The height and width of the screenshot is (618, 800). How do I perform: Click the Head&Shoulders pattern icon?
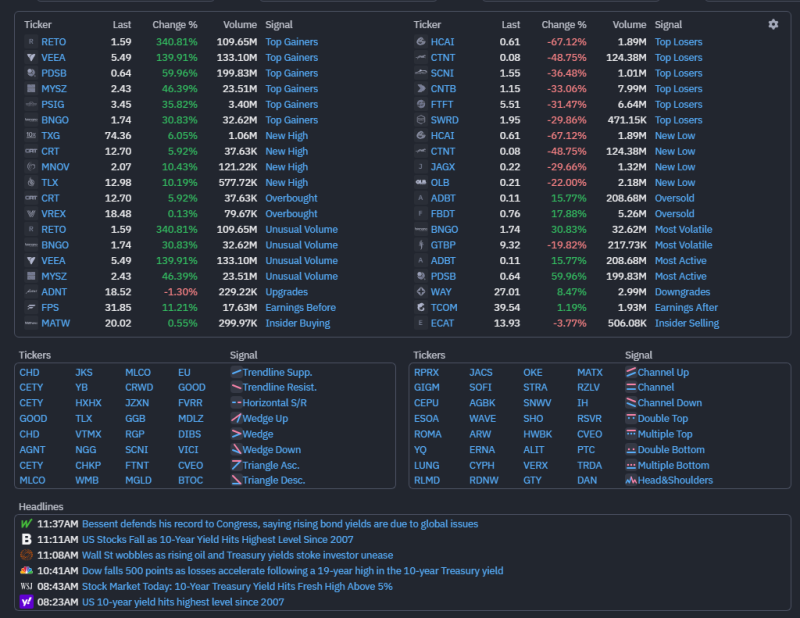click(x=631, y=480)
